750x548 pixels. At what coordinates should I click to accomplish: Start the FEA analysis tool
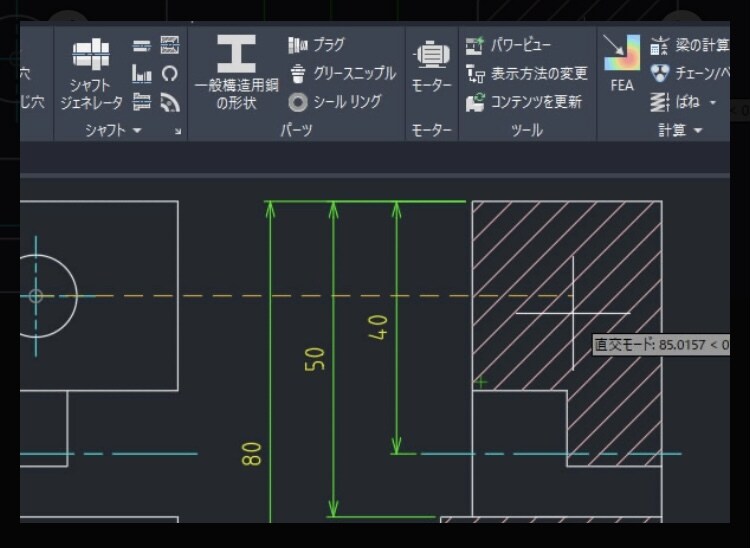pos(622,64)
